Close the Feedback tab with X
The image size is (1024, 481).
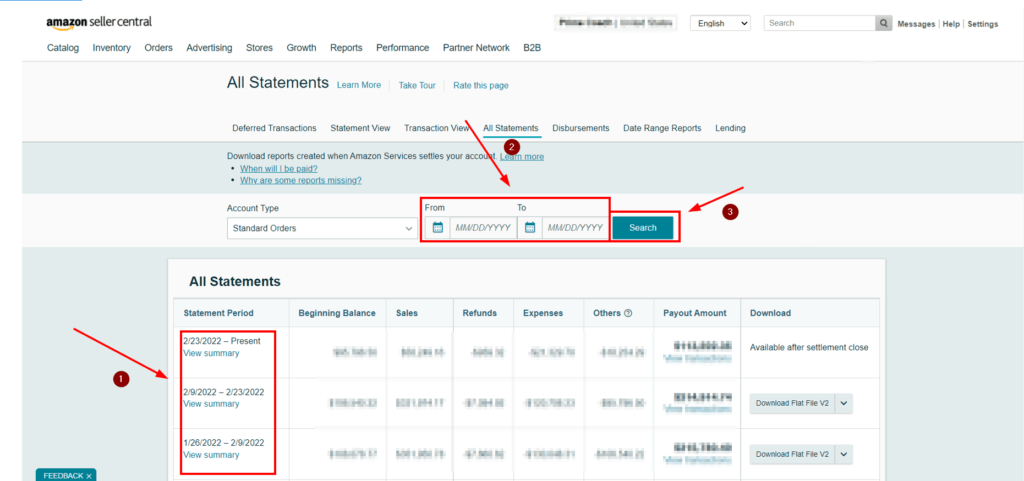click(x=89, y=476)
